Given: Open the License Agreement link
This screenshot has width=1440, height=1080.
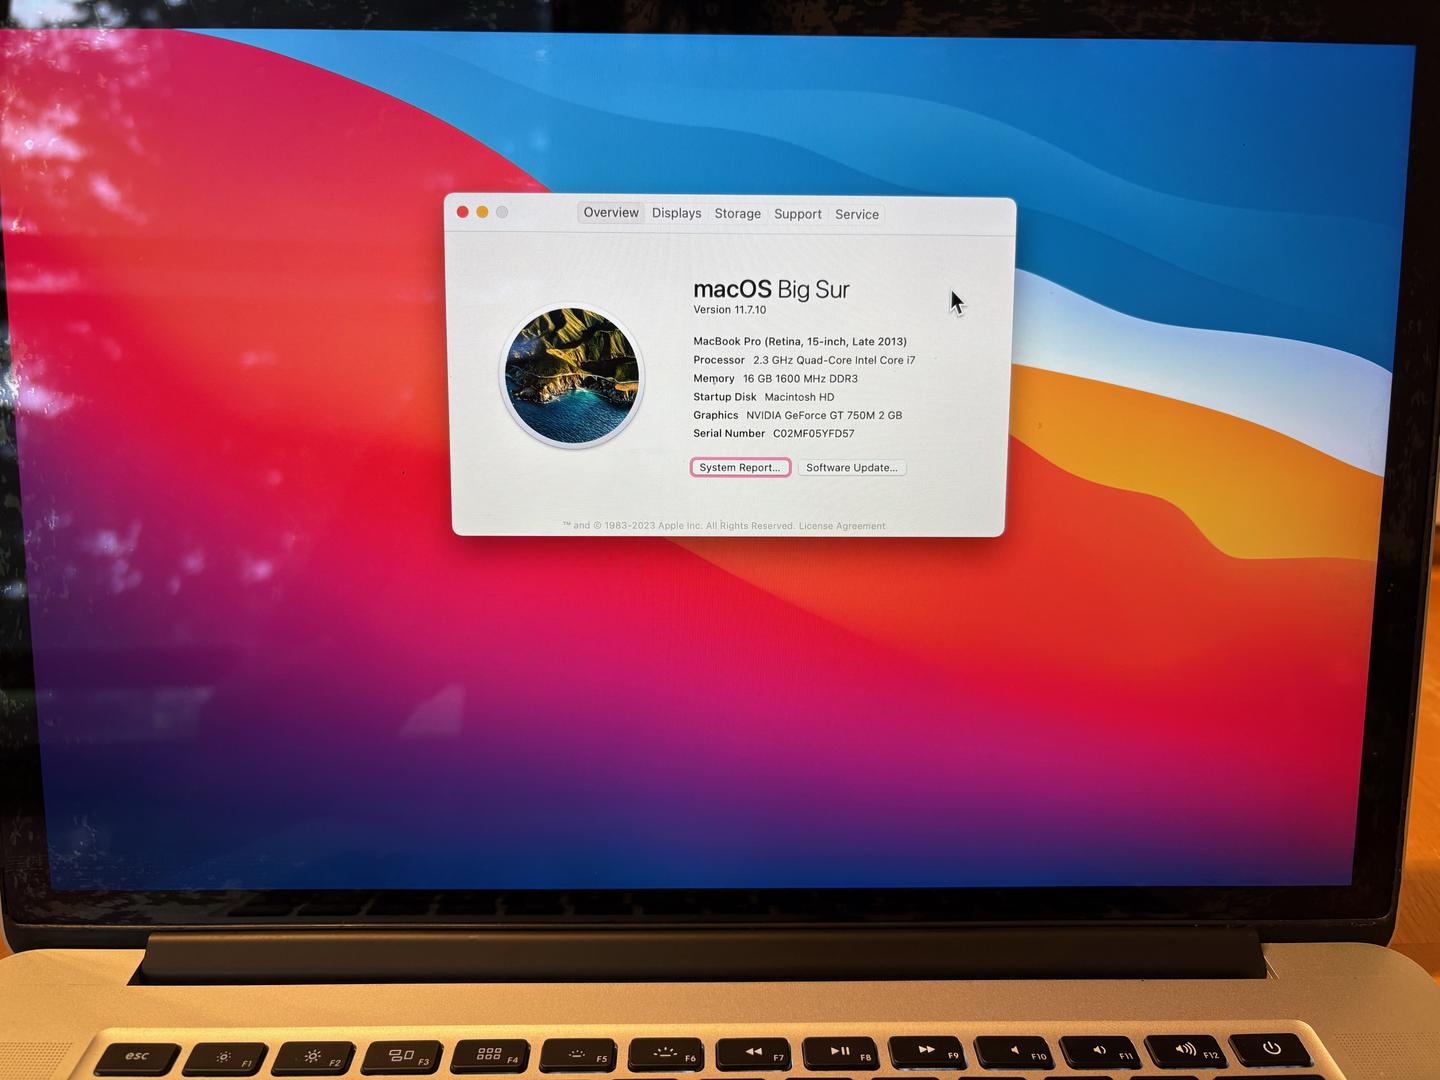Looking at the screenshot, I should (842, 526).
